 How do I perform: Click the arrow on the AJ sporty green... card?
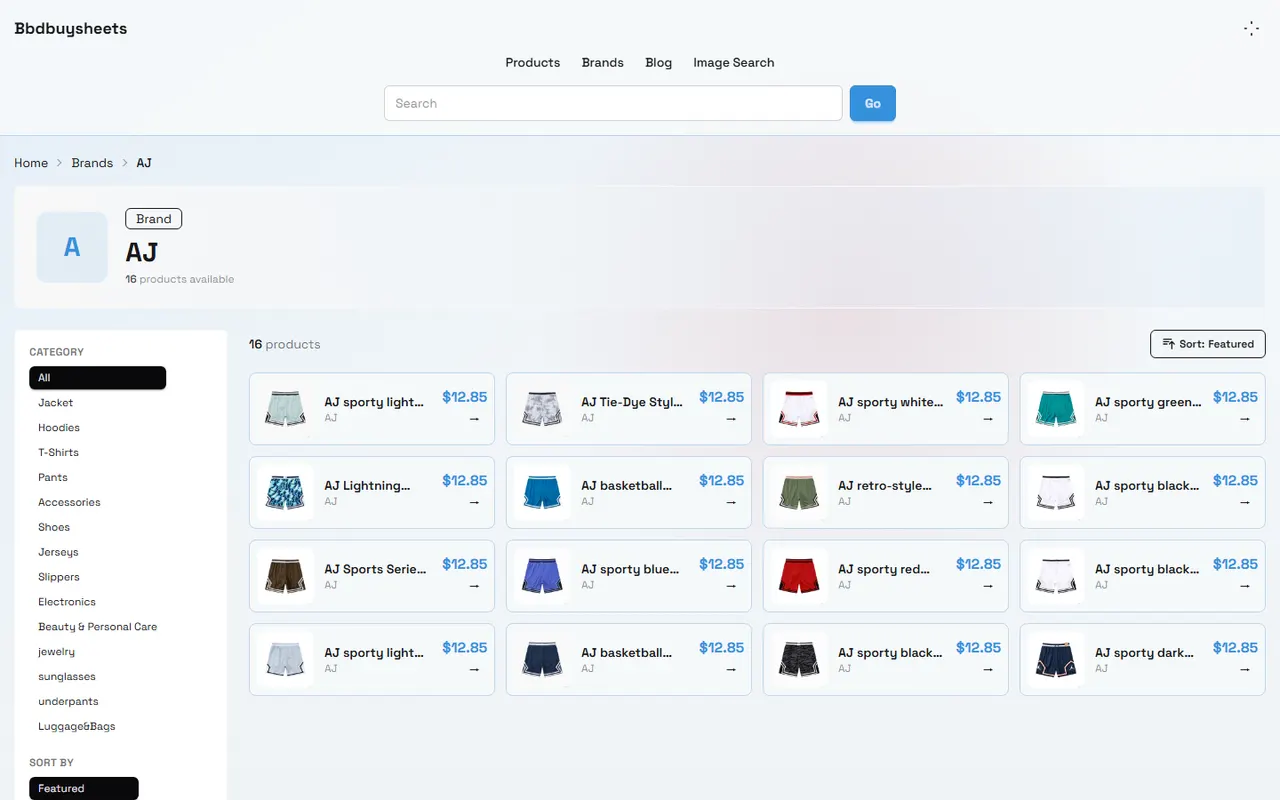(1245, 419)
